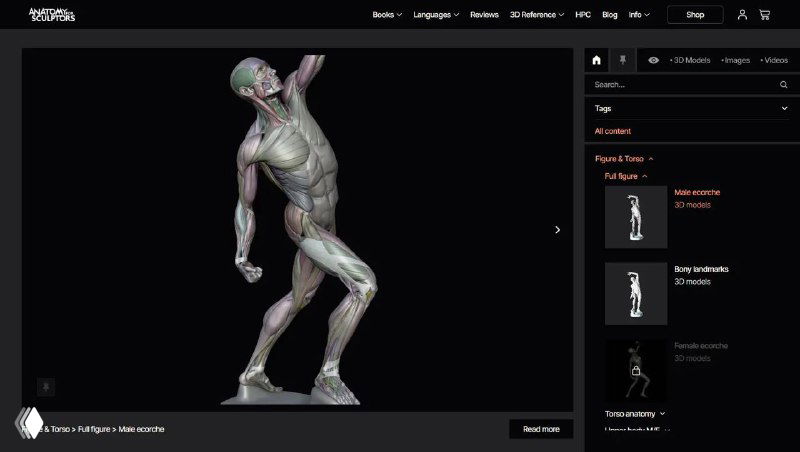Filter by Videos

(x=774, y=60)
